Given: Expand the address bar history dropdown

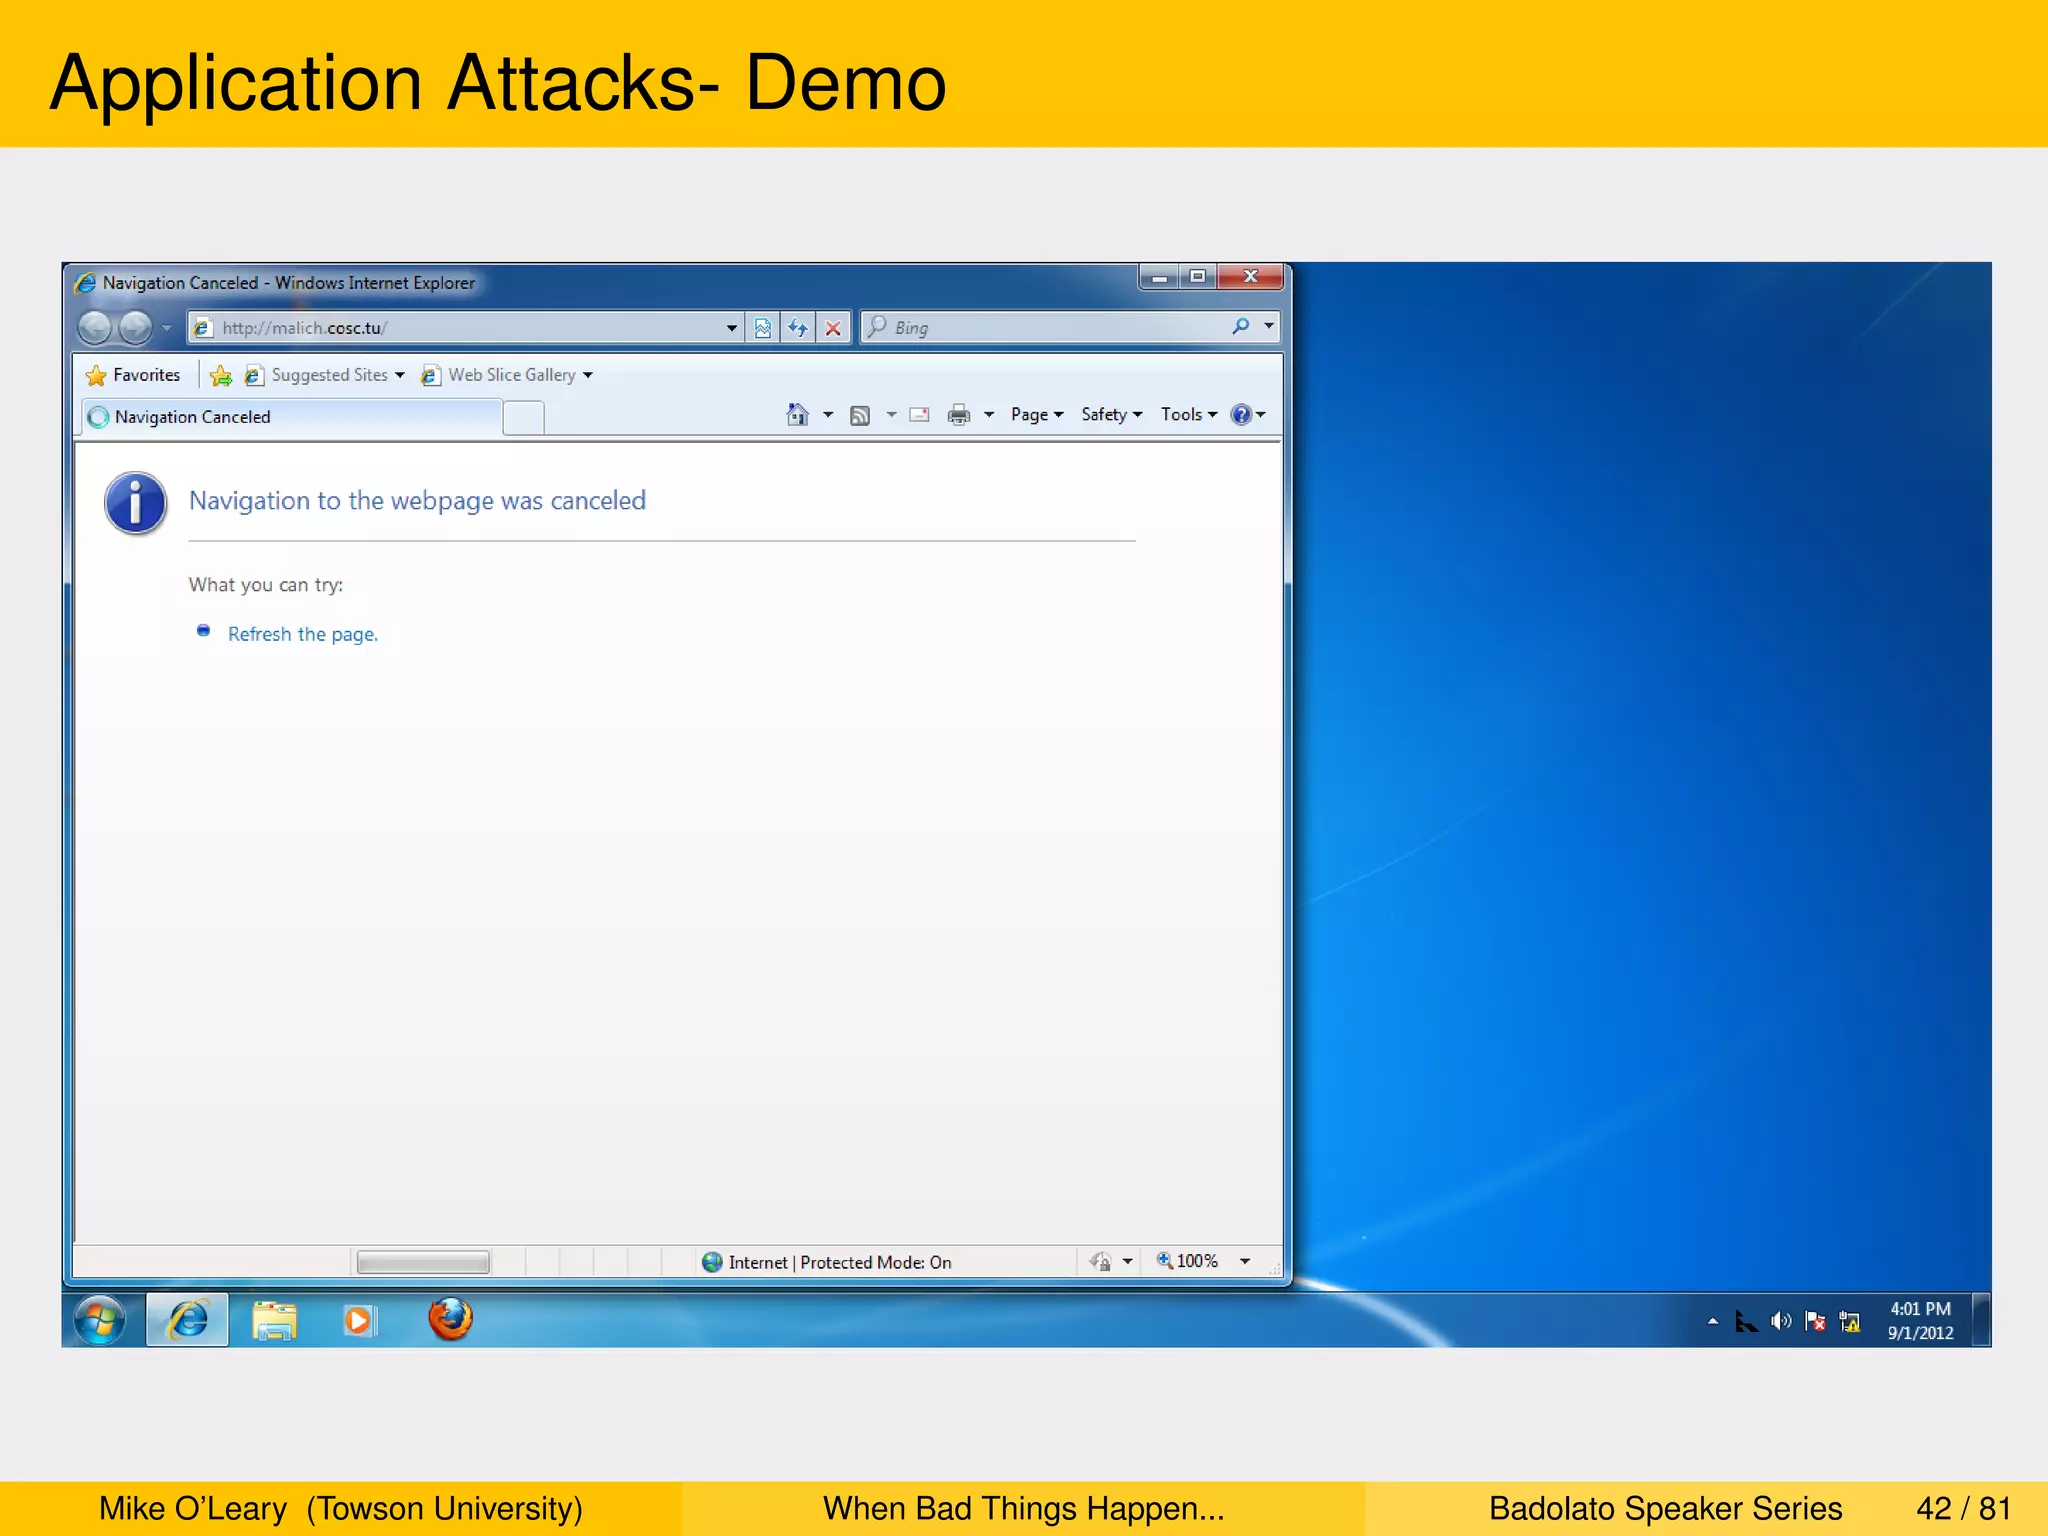Looking at the screenshot, I should 732,327.
